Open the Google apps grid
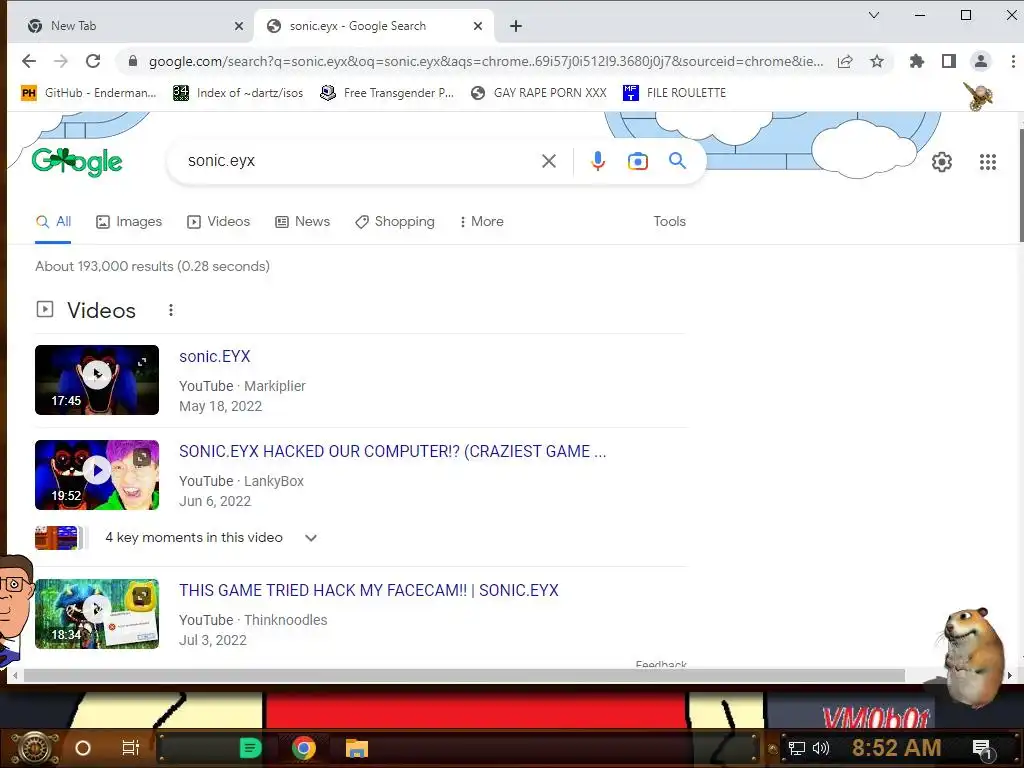Image resolution: width=1024 pixels, height=768 pixels. click(x=988, y=162)
